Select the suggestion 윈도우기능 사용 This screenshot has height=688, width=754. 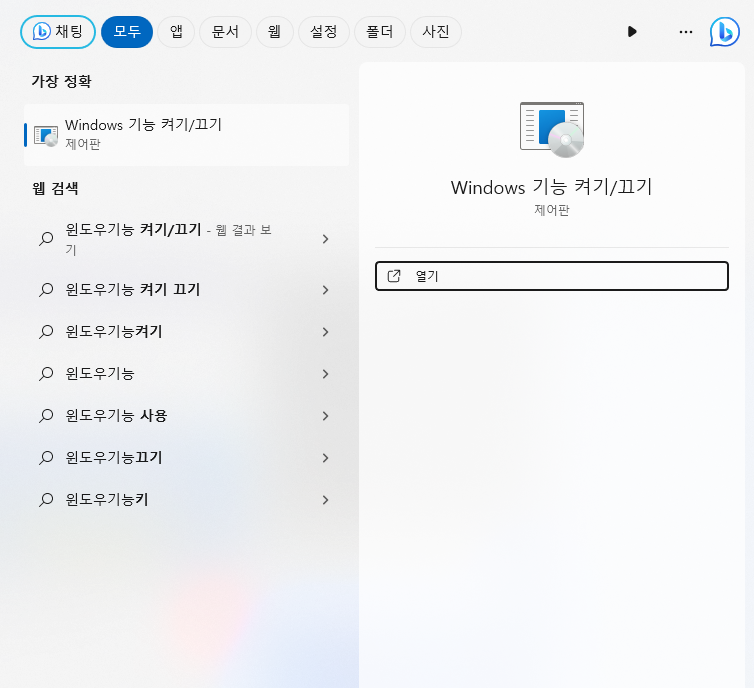point(187,415)
